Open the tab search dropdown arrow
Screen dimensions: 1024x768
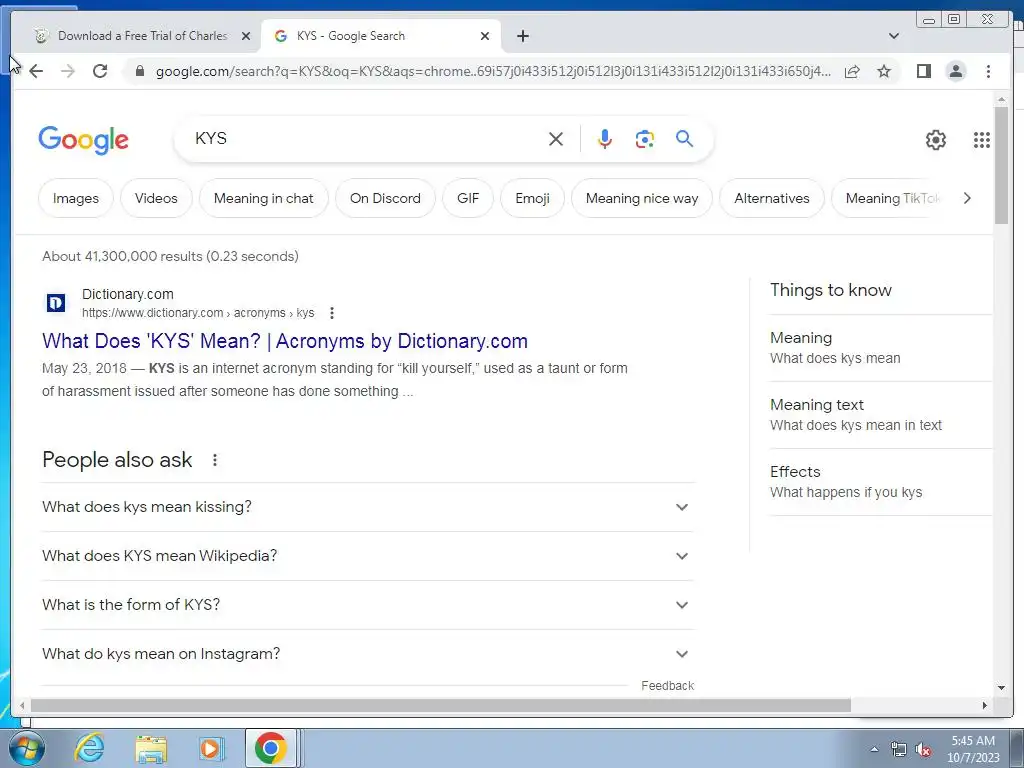click(x=894, y=36)
